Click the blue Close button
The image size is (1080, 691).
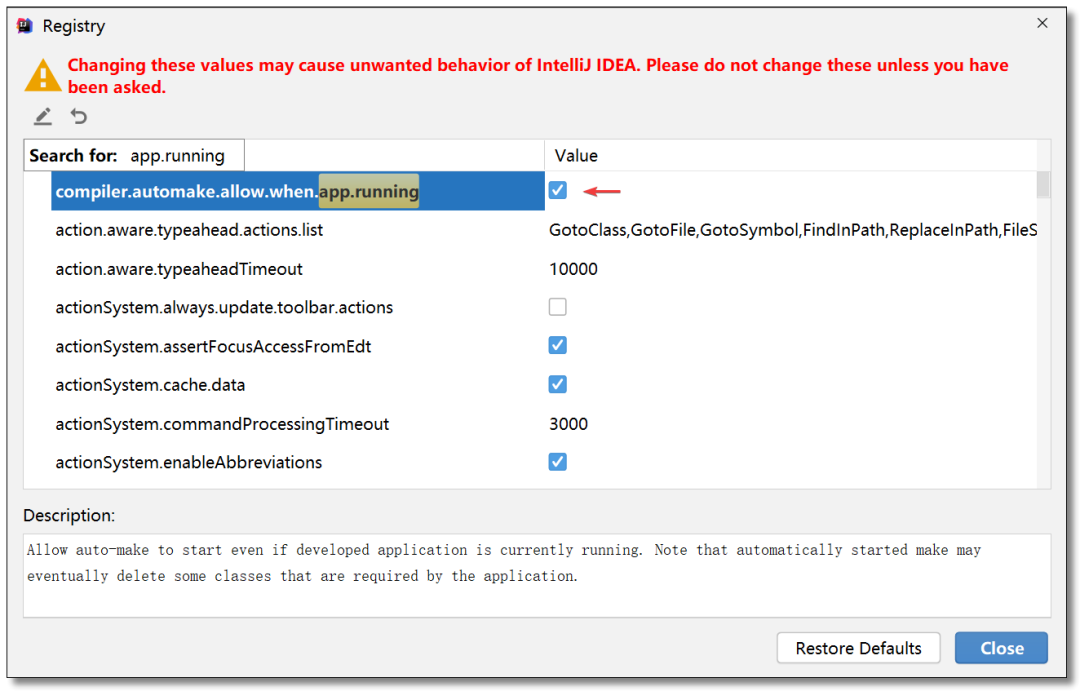tap(1001, 648)
